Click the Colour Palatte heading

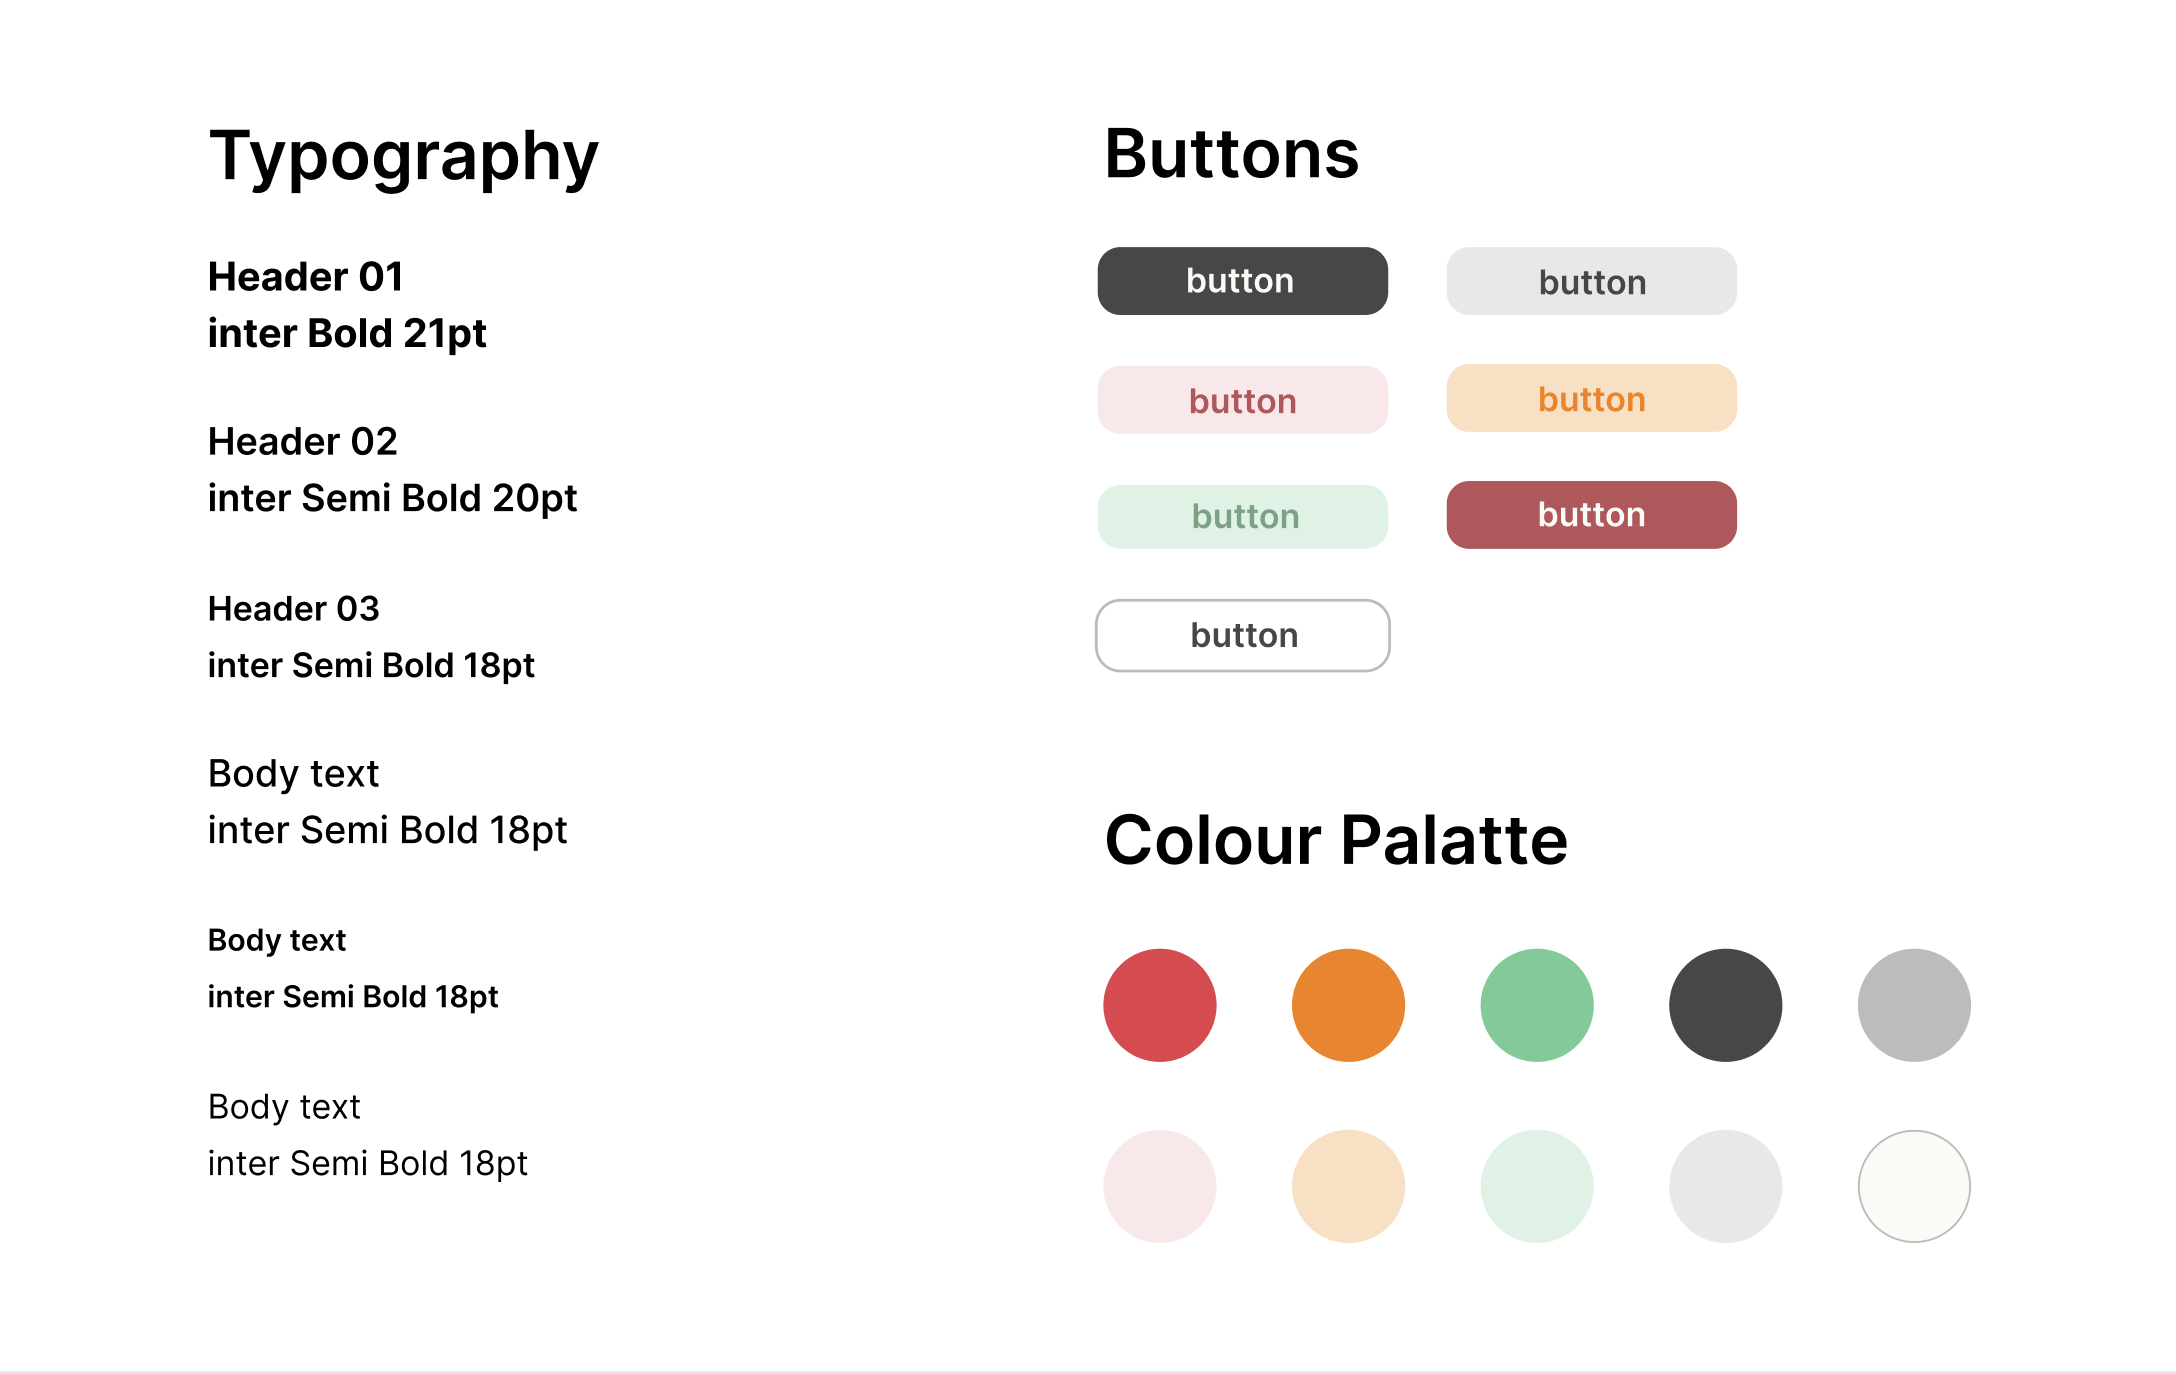pyautogui.click(x=1336, y=840)
